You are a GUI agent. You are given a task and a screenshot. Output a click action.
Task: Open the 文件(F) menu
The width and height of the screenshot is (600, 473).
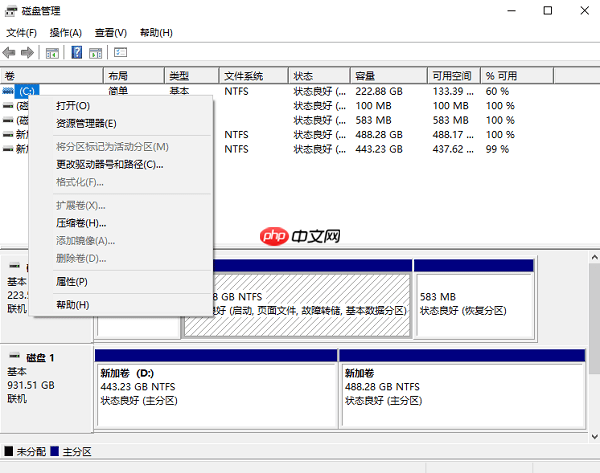21,33
